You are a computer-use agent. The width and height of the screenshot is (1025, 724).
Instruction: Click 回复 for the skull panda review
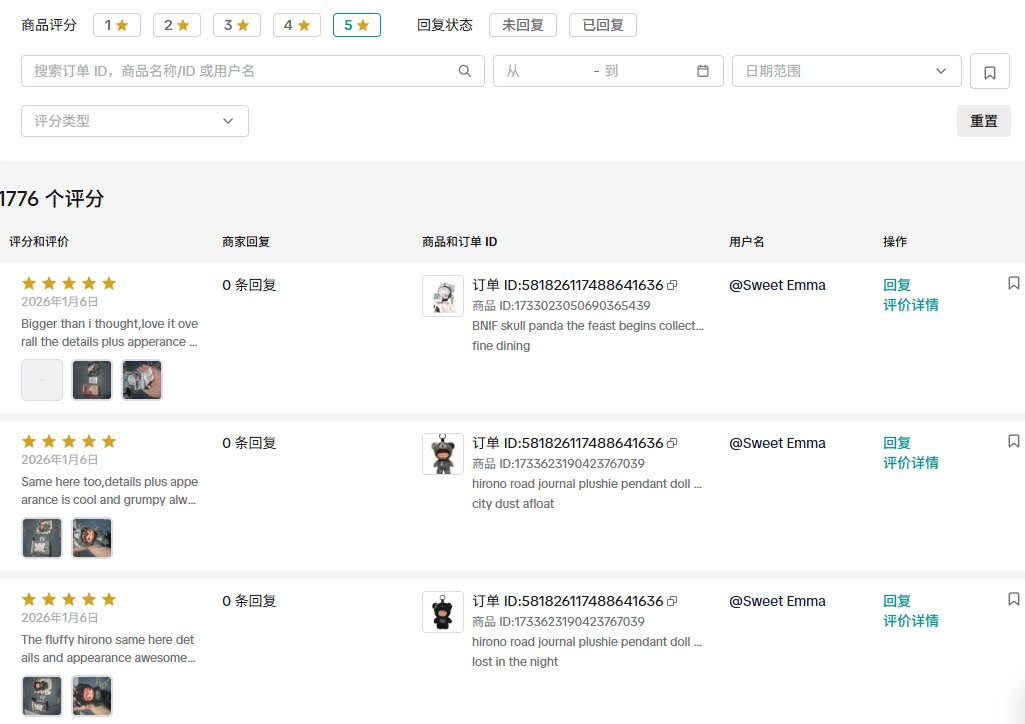(x=896, y=285)
